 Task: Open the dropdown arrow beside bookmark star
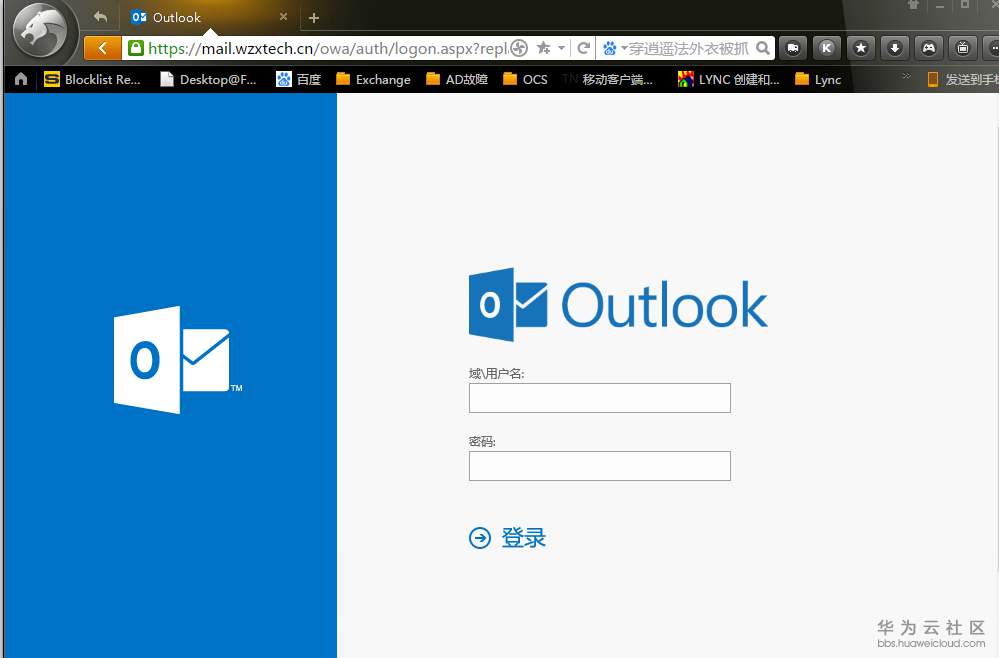[x=561, y=48]
